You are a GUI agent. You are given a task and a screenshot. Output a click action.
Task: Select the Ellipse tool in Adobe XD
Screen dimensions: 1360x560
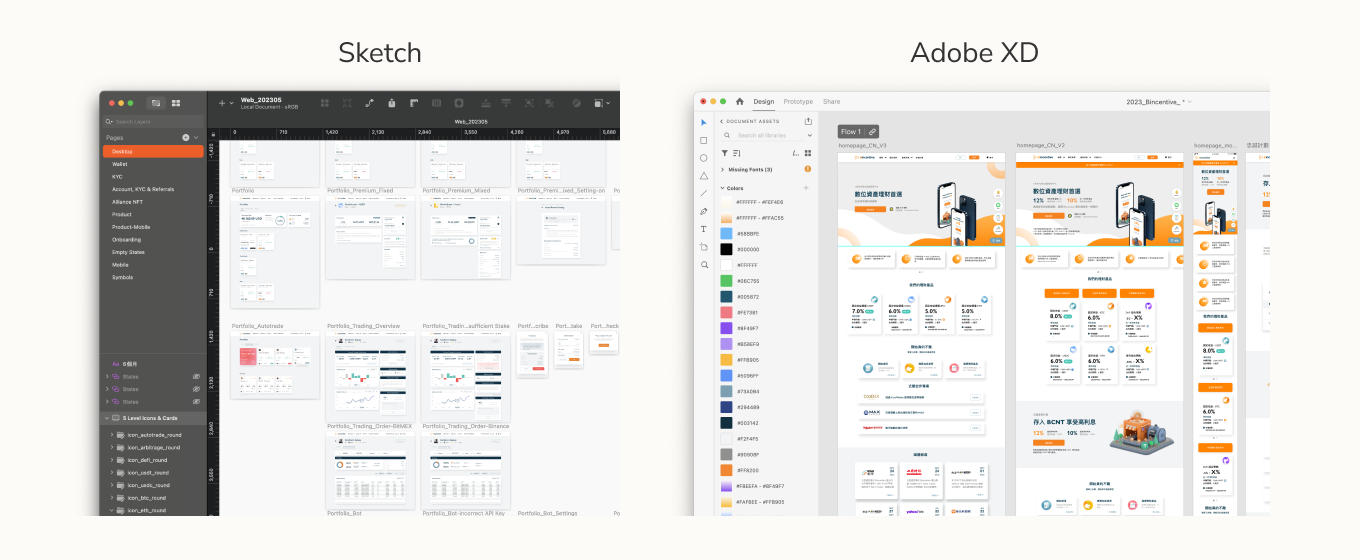(x=704, y=158)
